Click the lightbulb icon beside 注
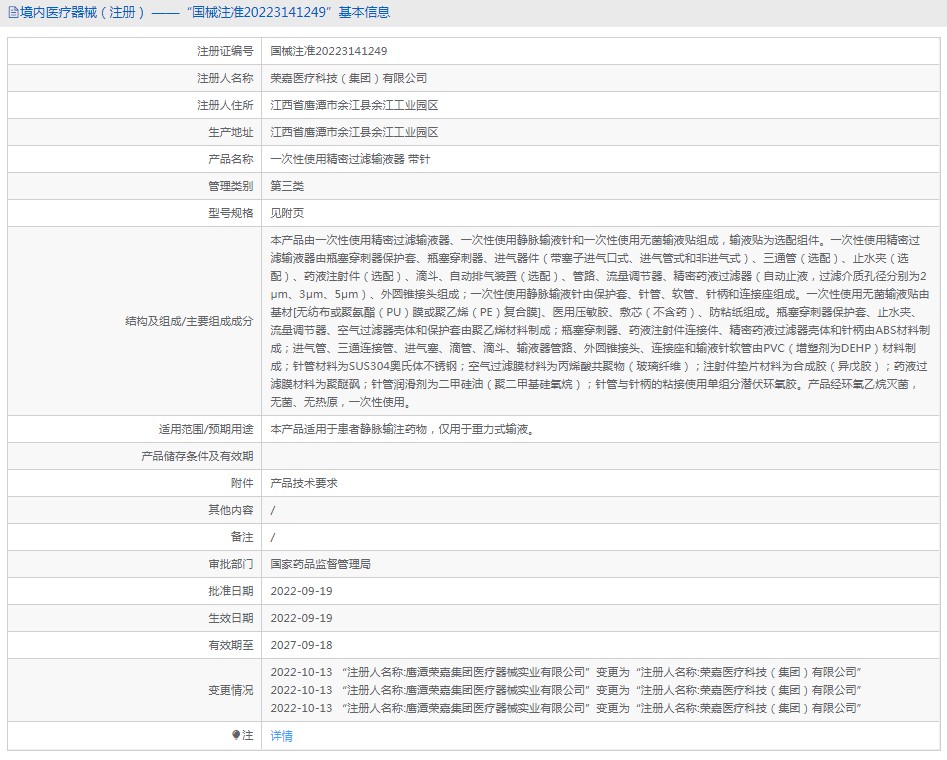The image size is (947, 760). pos(236,735)
